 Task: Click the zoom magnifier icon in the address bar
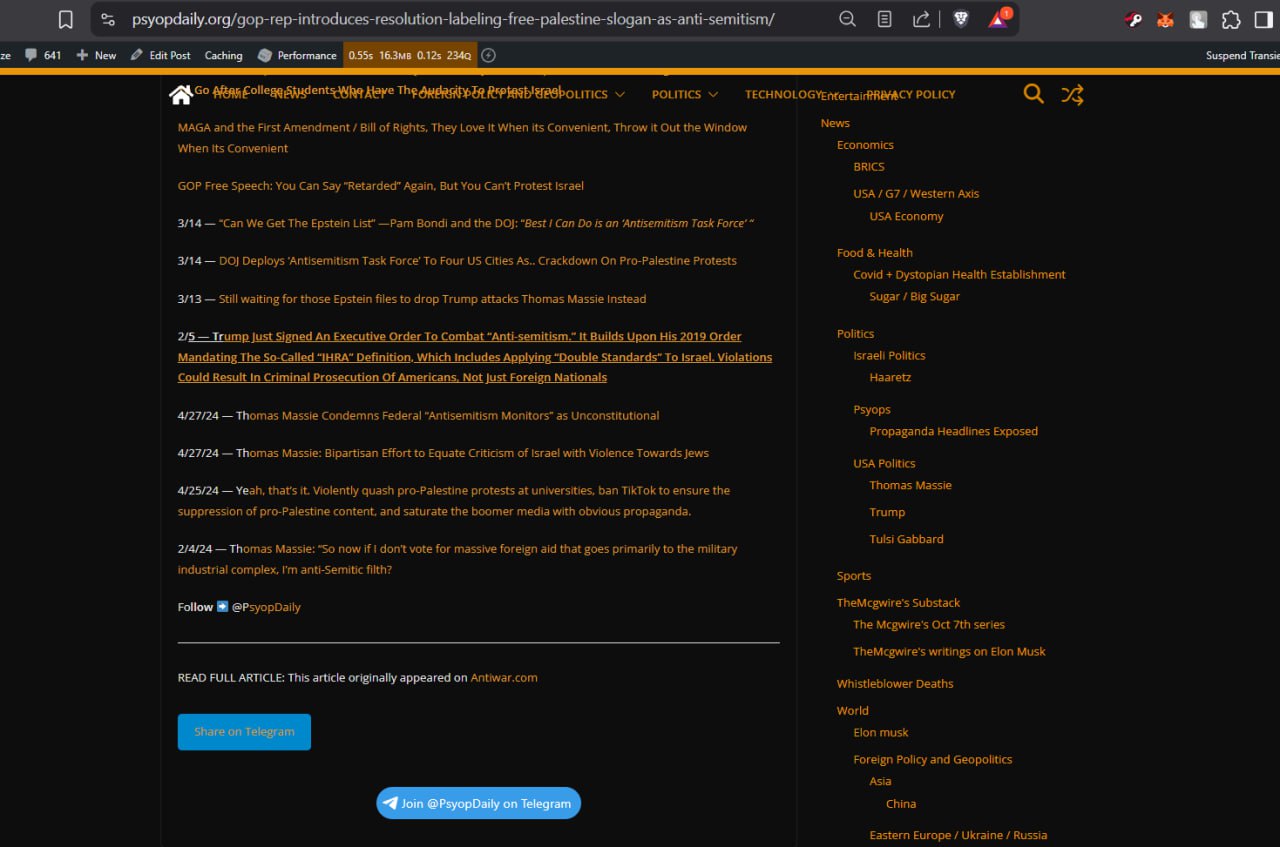click(x=847, y=19)
